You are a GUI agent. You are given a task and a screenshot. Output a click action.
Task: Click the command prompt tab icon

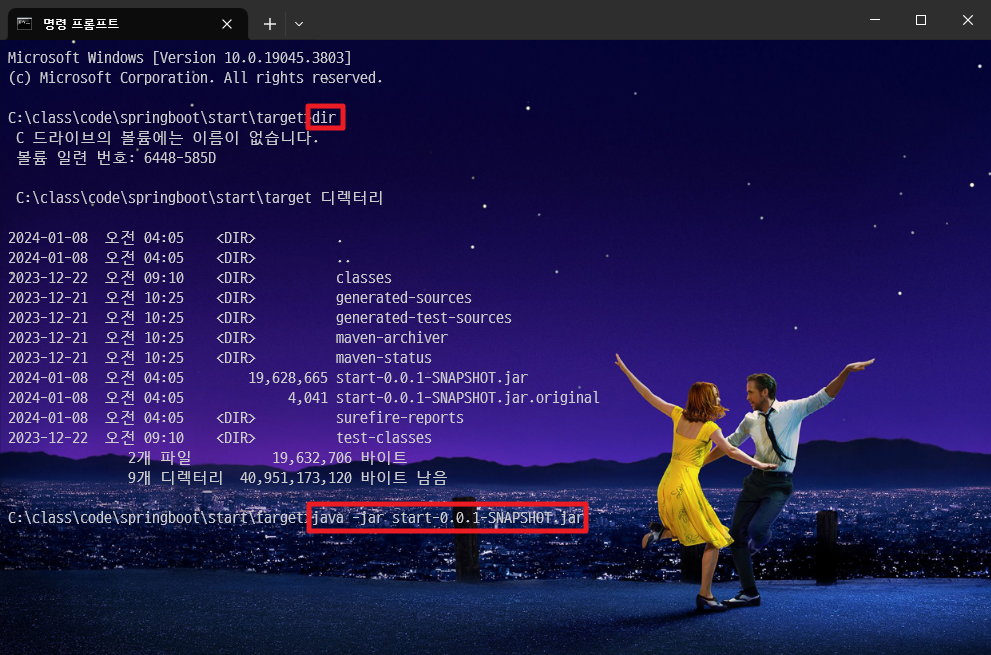[x=24, y=24]
